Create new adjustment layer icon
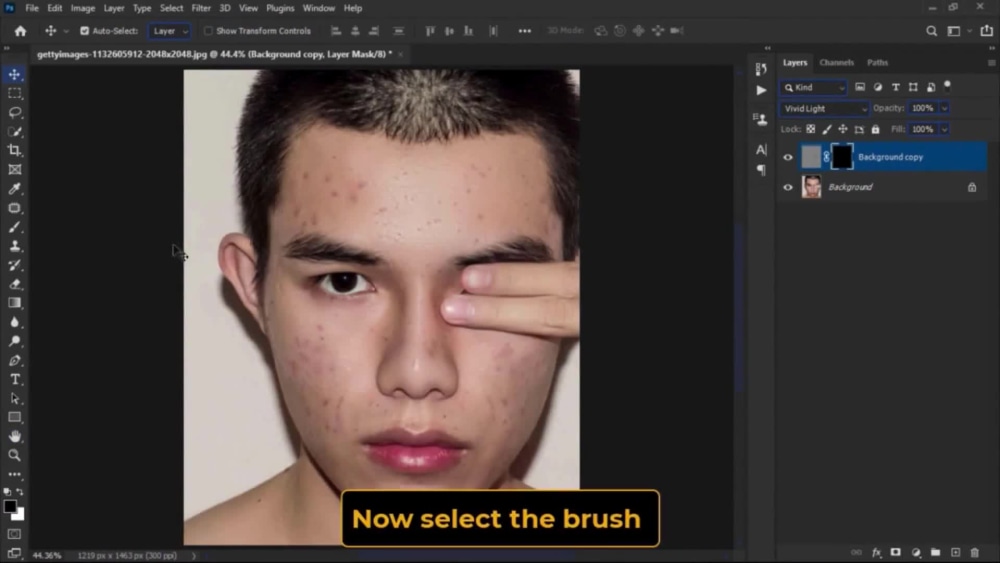 coord(916,552)
